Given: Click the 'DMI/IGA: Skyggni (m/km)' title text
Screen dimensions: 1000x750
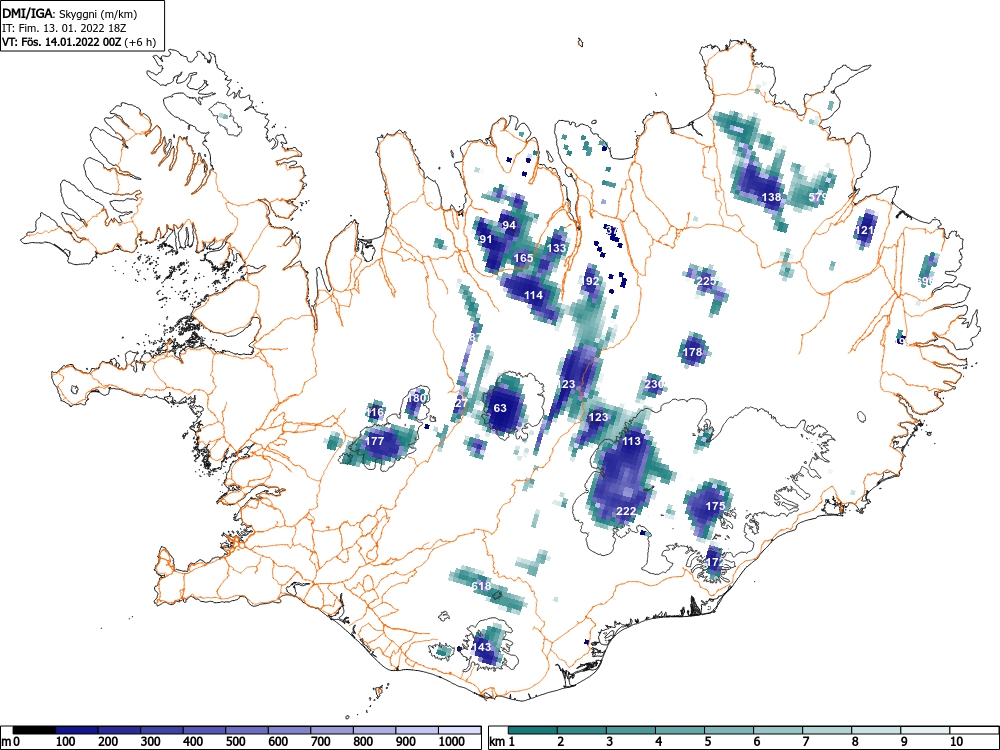Looking at the screenshot, I should pyautogui.click(x=70, y=13).
